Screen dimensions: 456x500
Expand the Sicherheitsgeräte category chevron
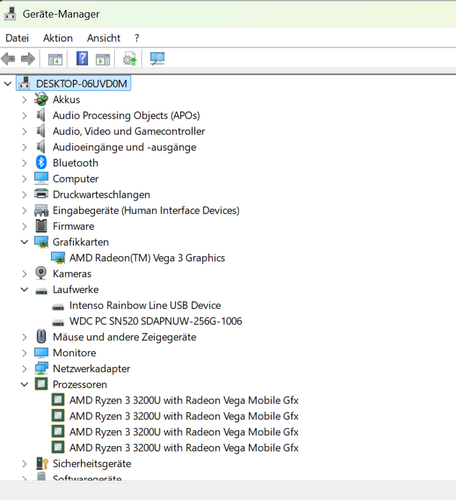(24, 464)
